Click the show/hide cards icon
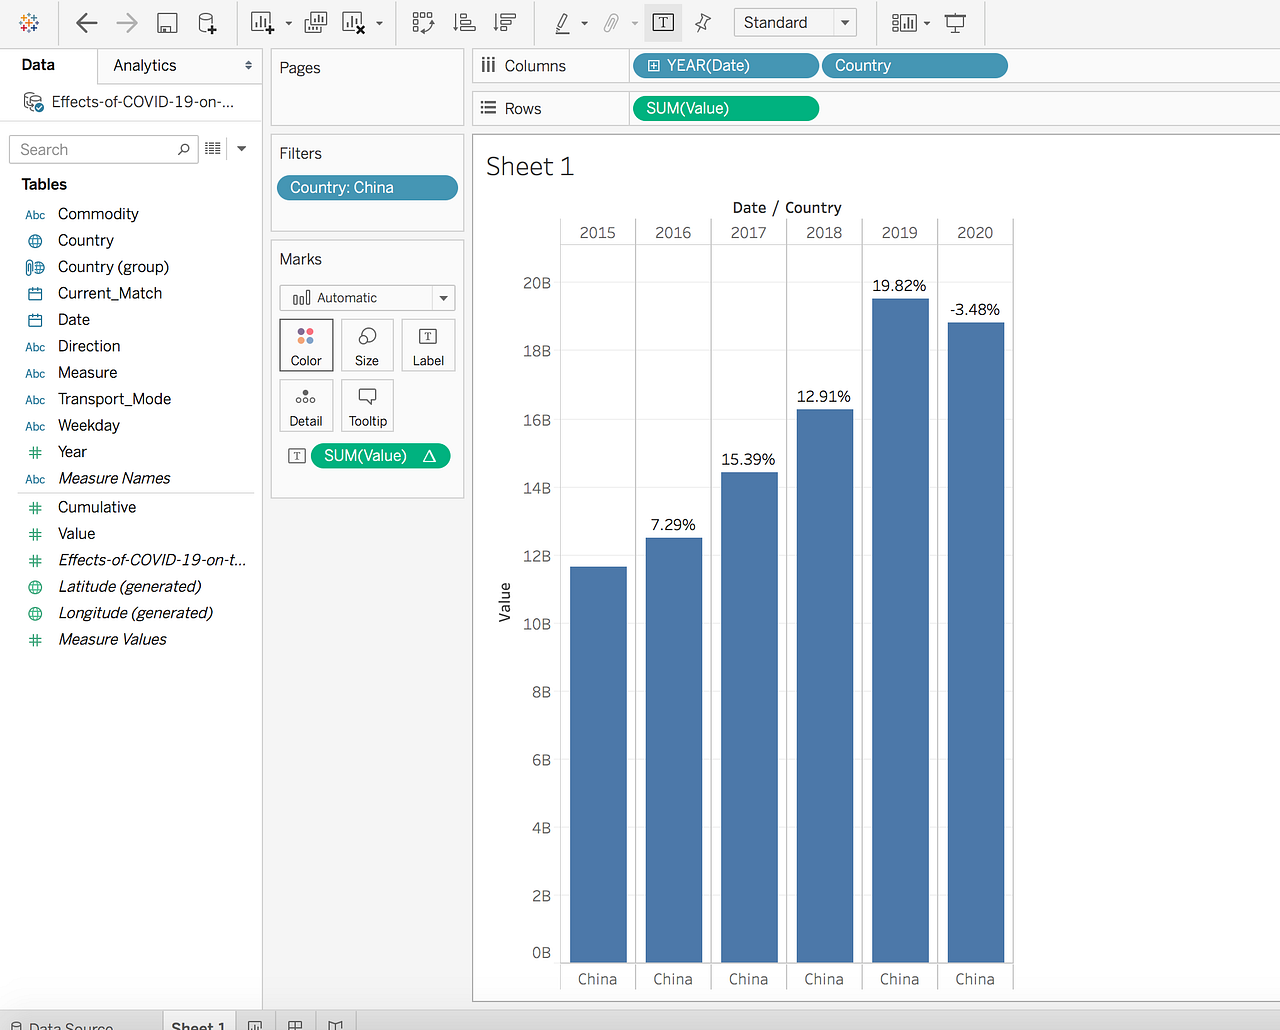The height and width of the screenshot is (1030, 1280). click(x=904, y=23)
